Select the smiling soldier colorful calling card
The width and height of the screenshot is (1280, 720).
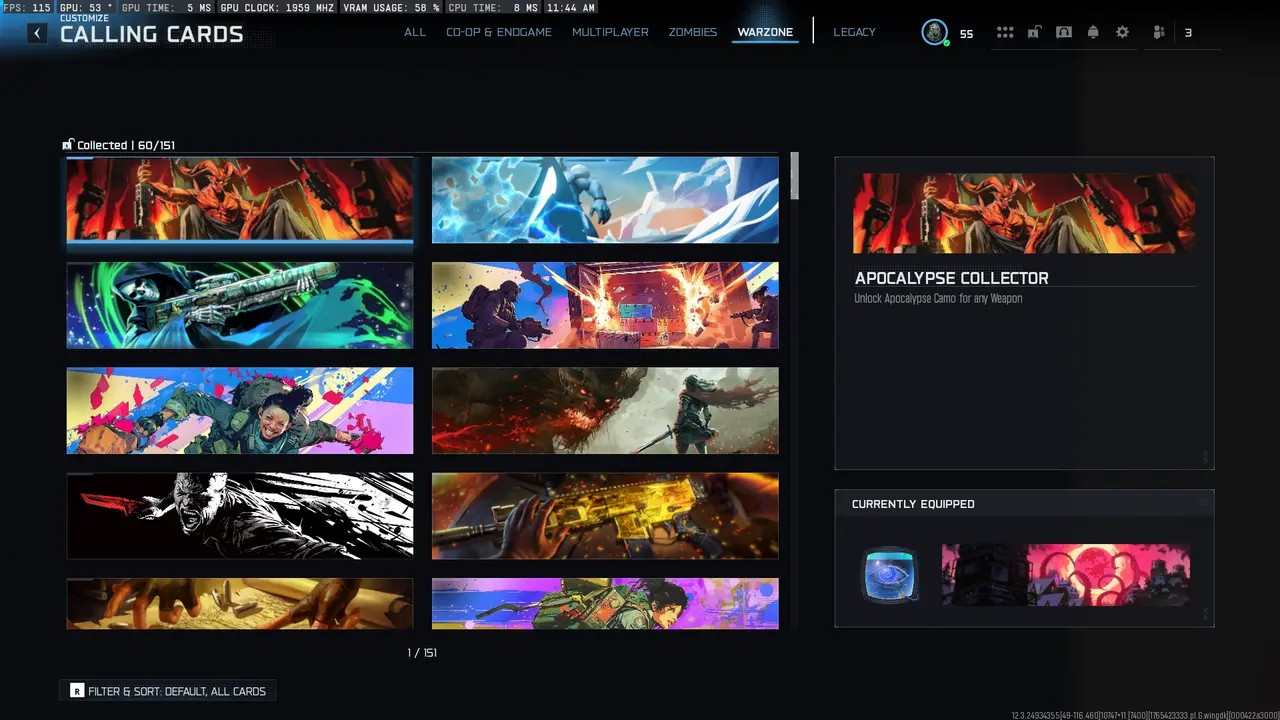[240, 410]
